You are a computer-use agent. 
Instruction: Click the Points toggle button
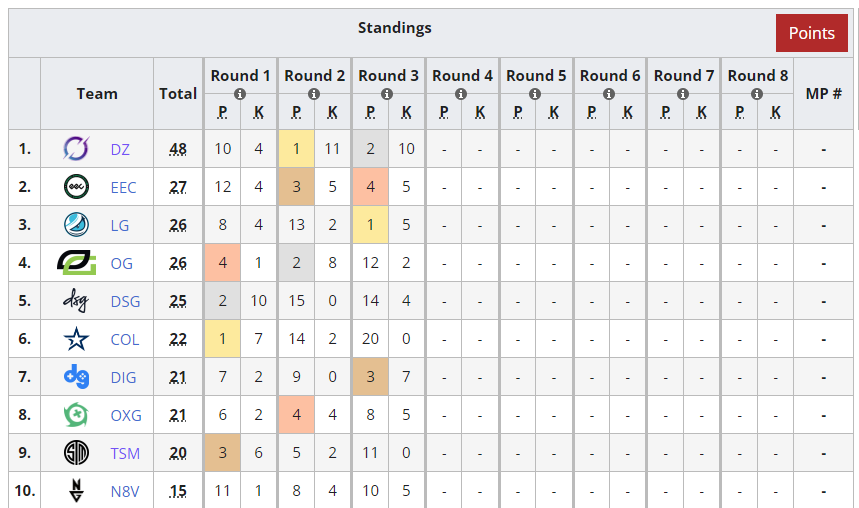[x=811, y=33]
